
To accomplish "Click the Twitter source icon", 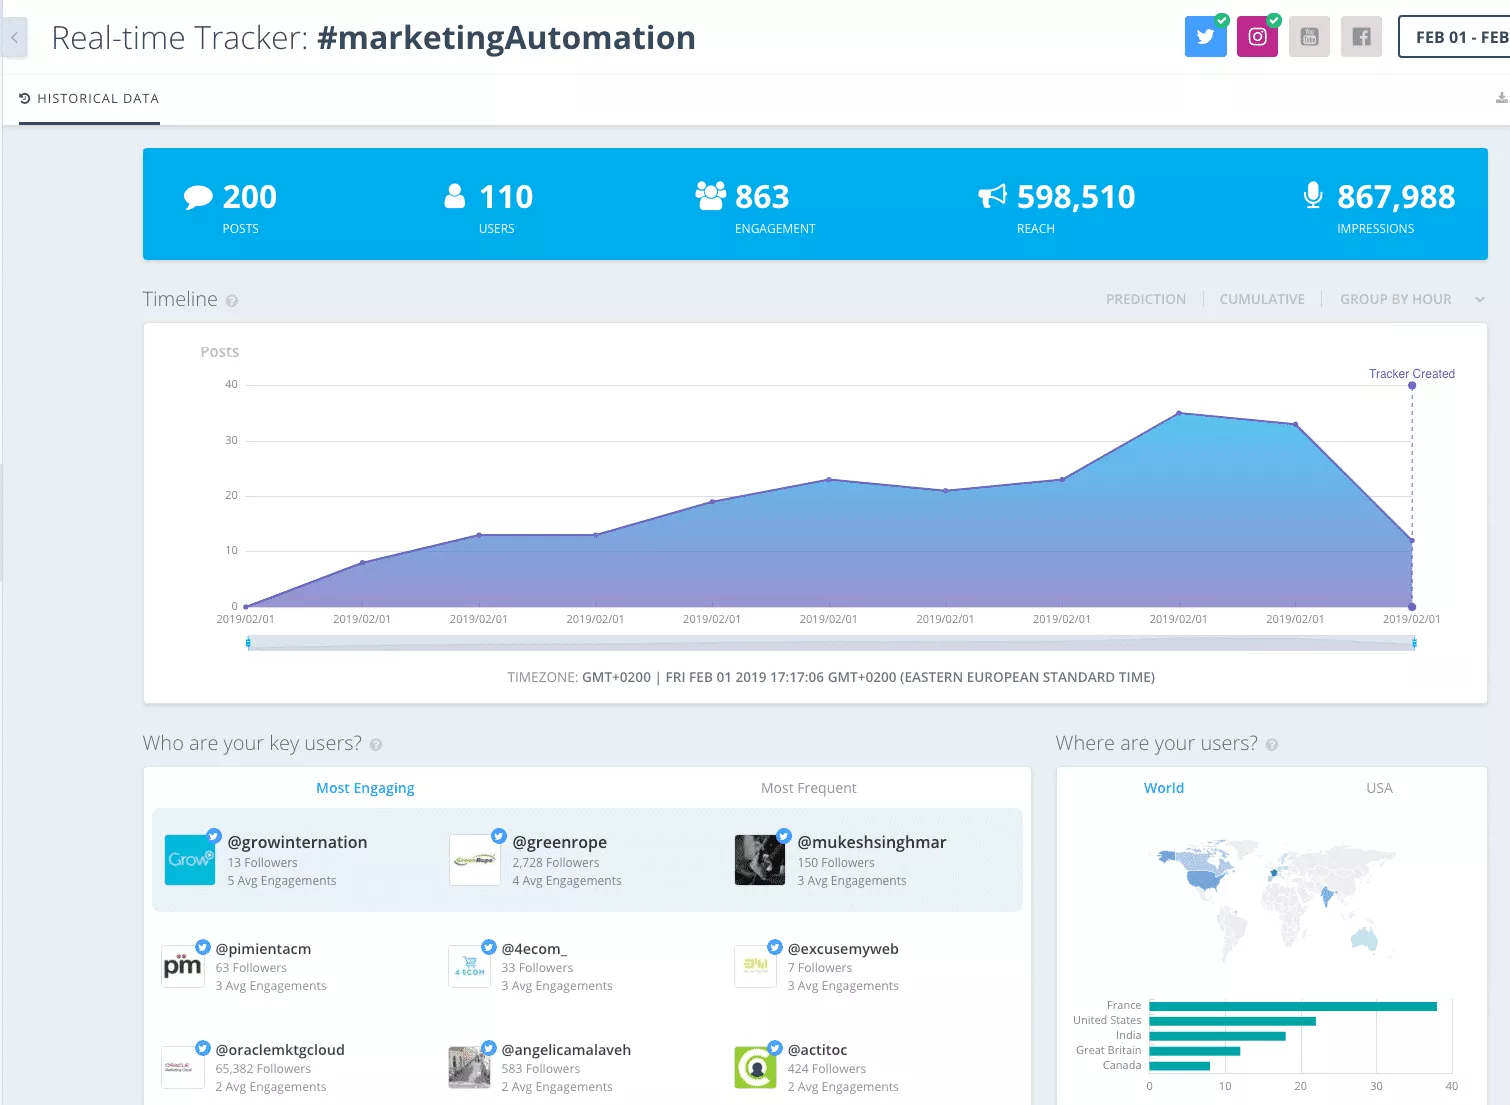I will (1205, 37).
